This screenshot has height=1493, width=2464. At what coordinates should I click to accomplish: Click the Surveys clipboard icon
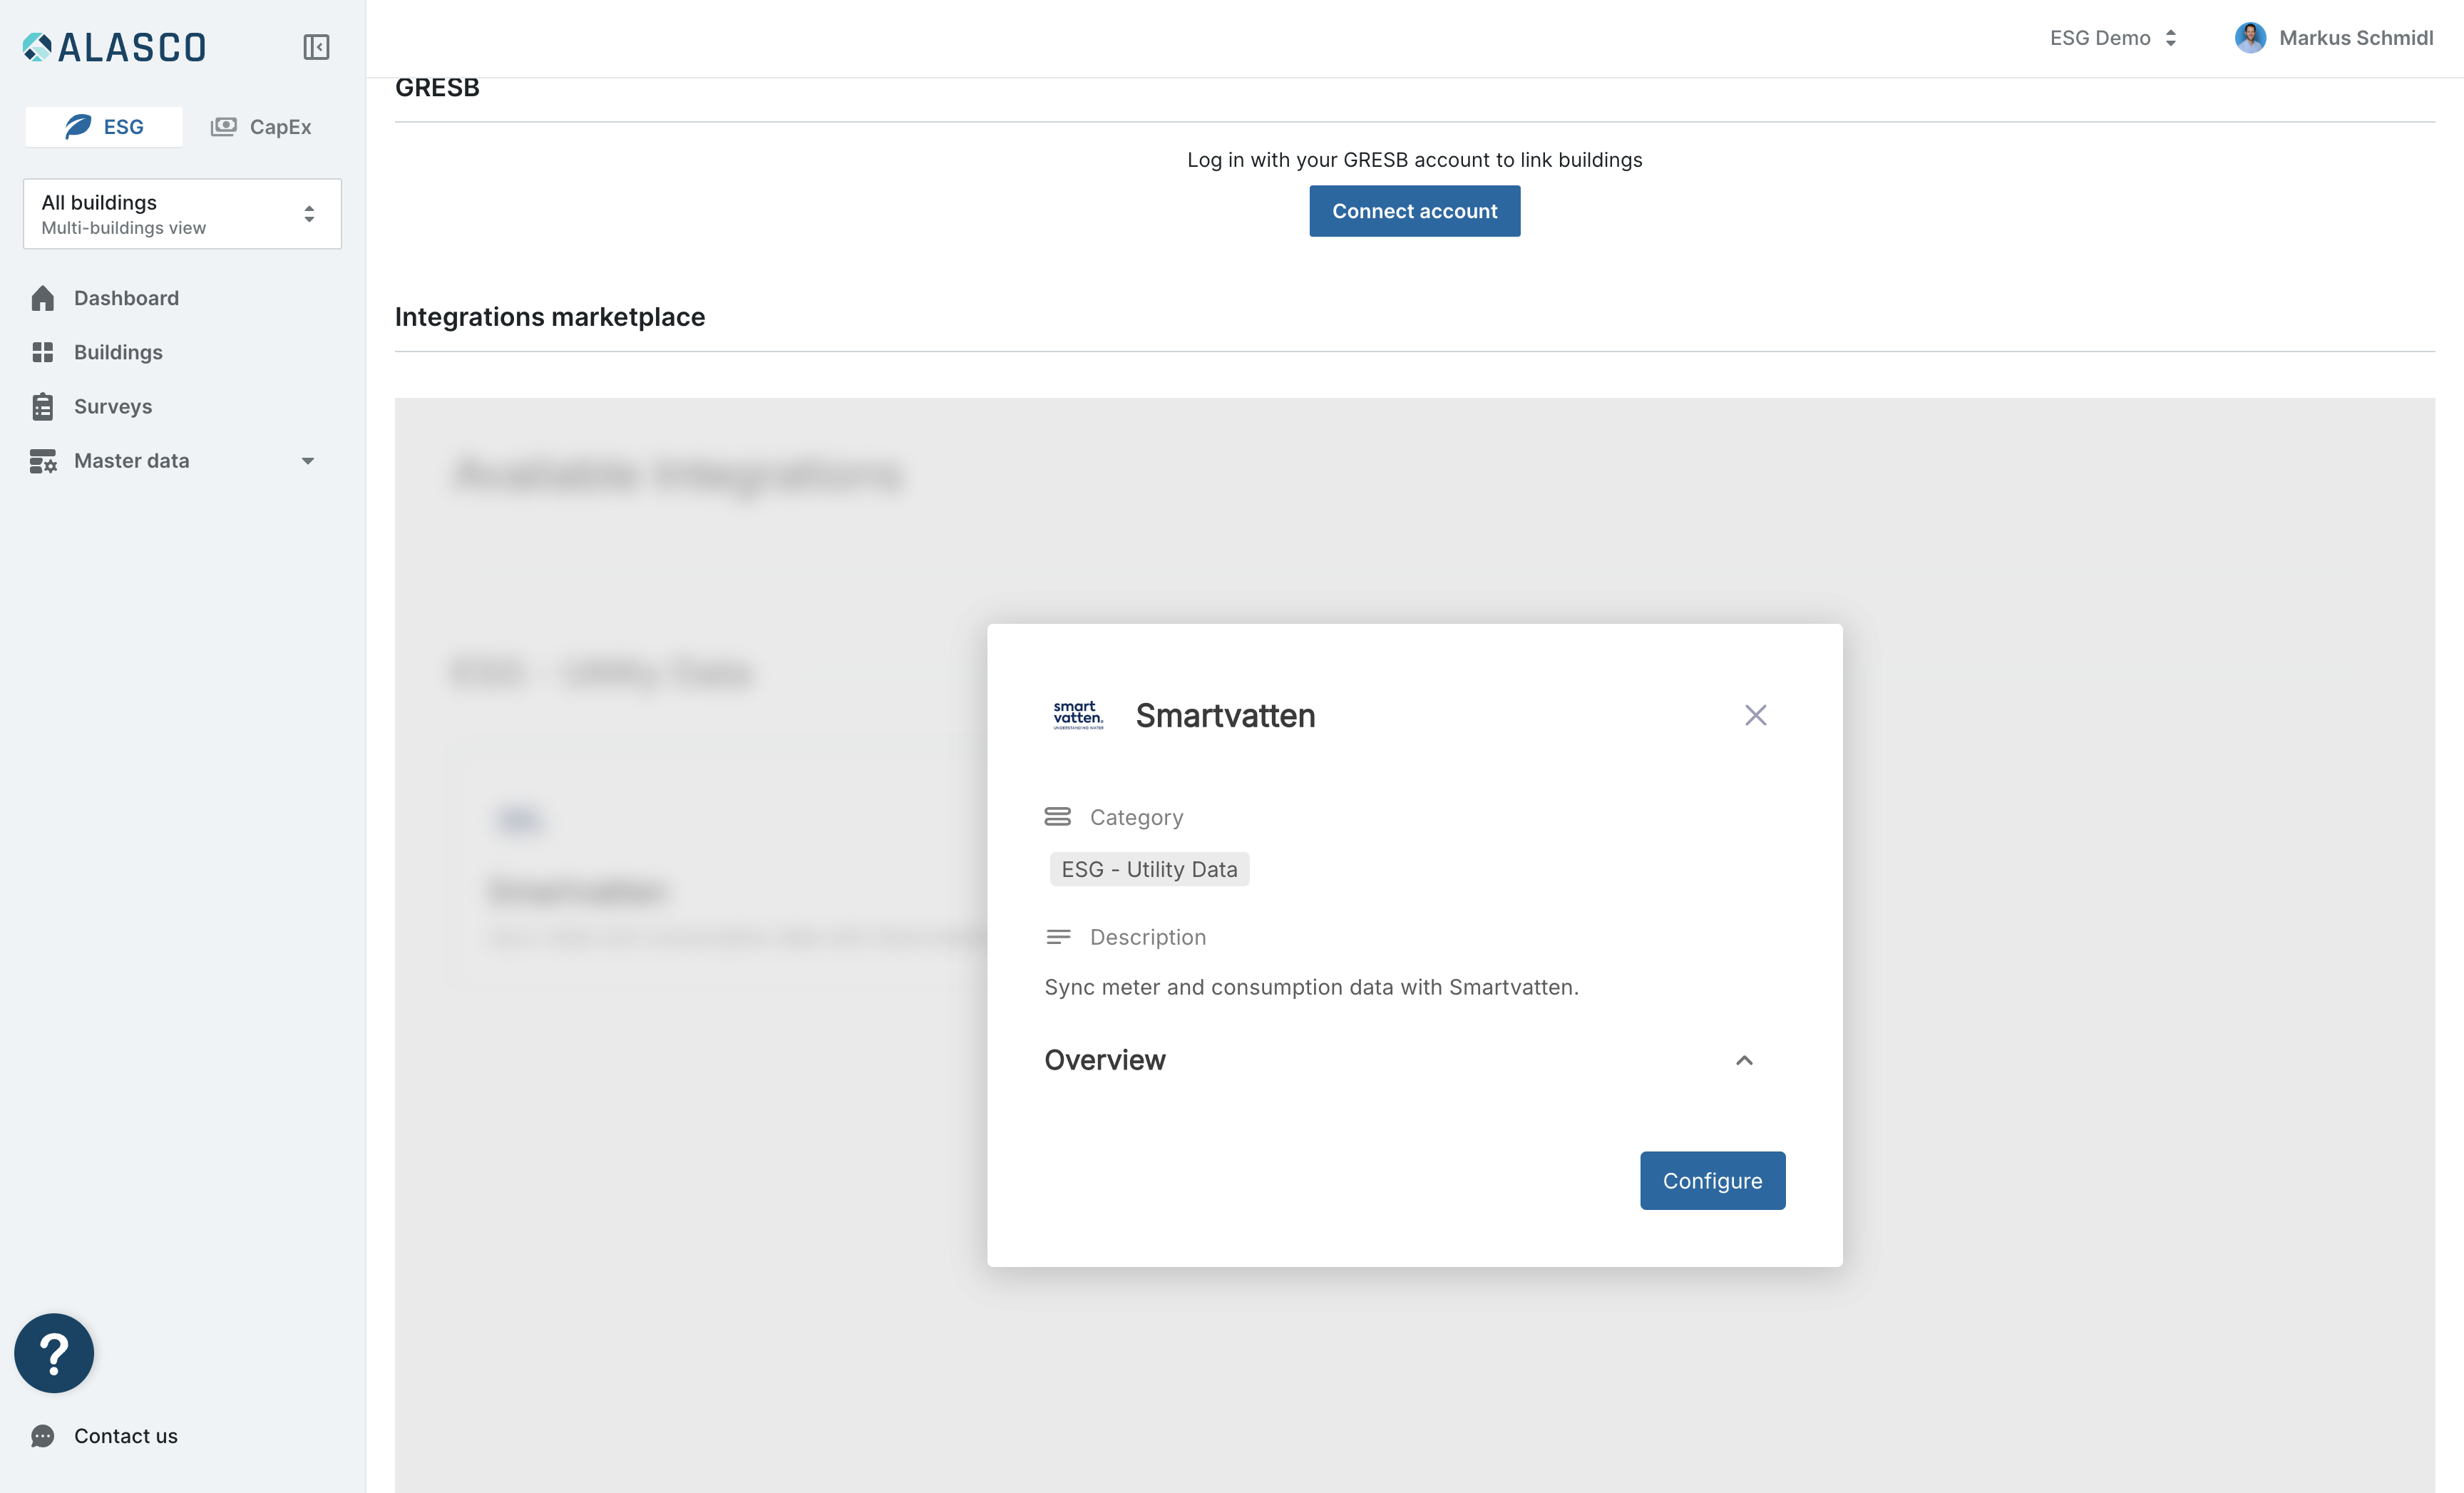(x=43, y=406)
